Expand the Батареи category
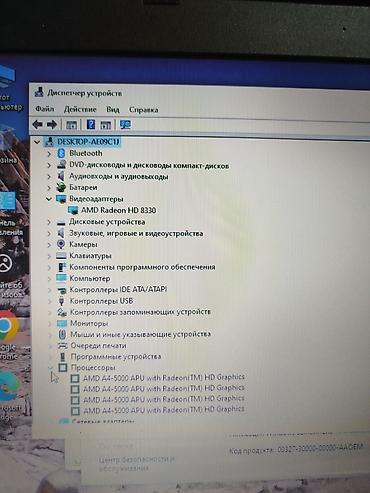This screenshot has height=493, width=370. (49, 188)
